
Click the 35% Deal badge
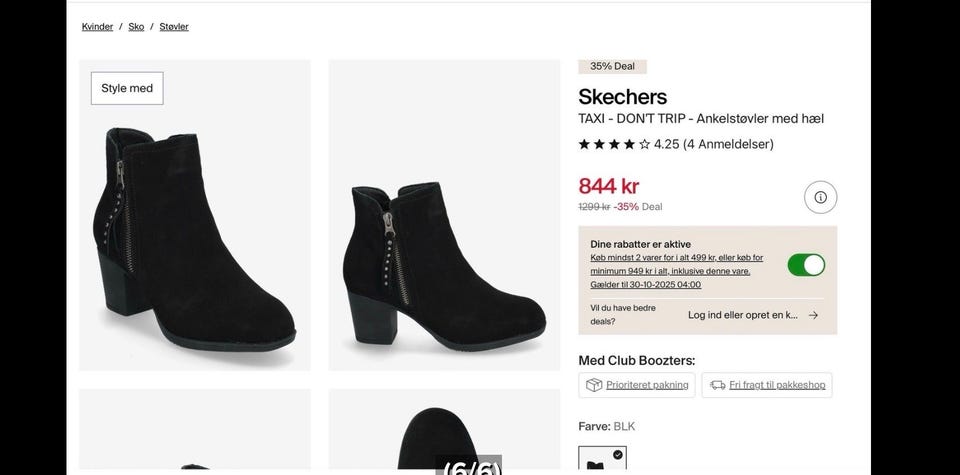612,67
